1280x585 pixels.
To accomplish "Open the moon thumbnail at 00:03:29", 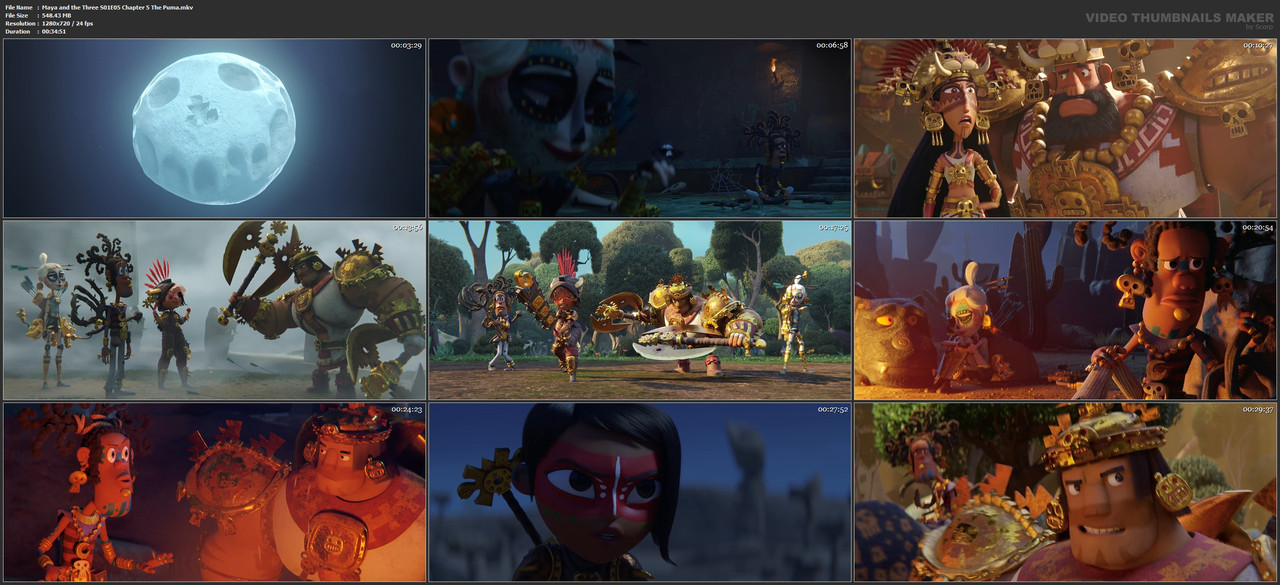I will [214, 128].
